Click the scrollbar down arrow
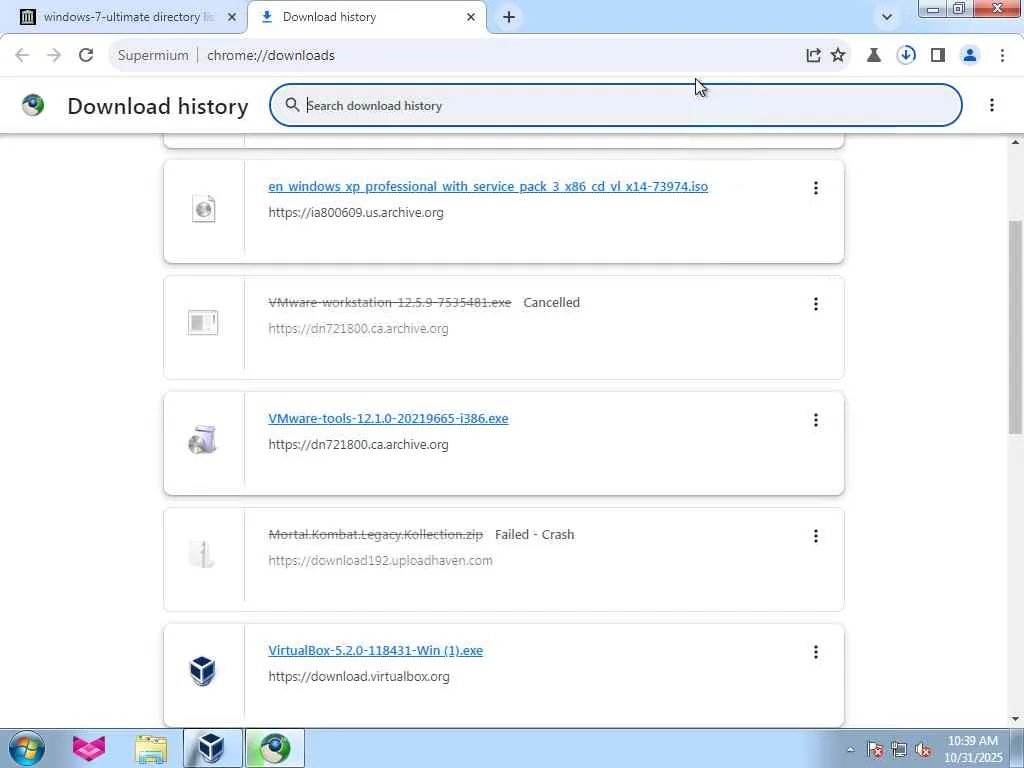 pyautogui.click(x=1015, y=720)
